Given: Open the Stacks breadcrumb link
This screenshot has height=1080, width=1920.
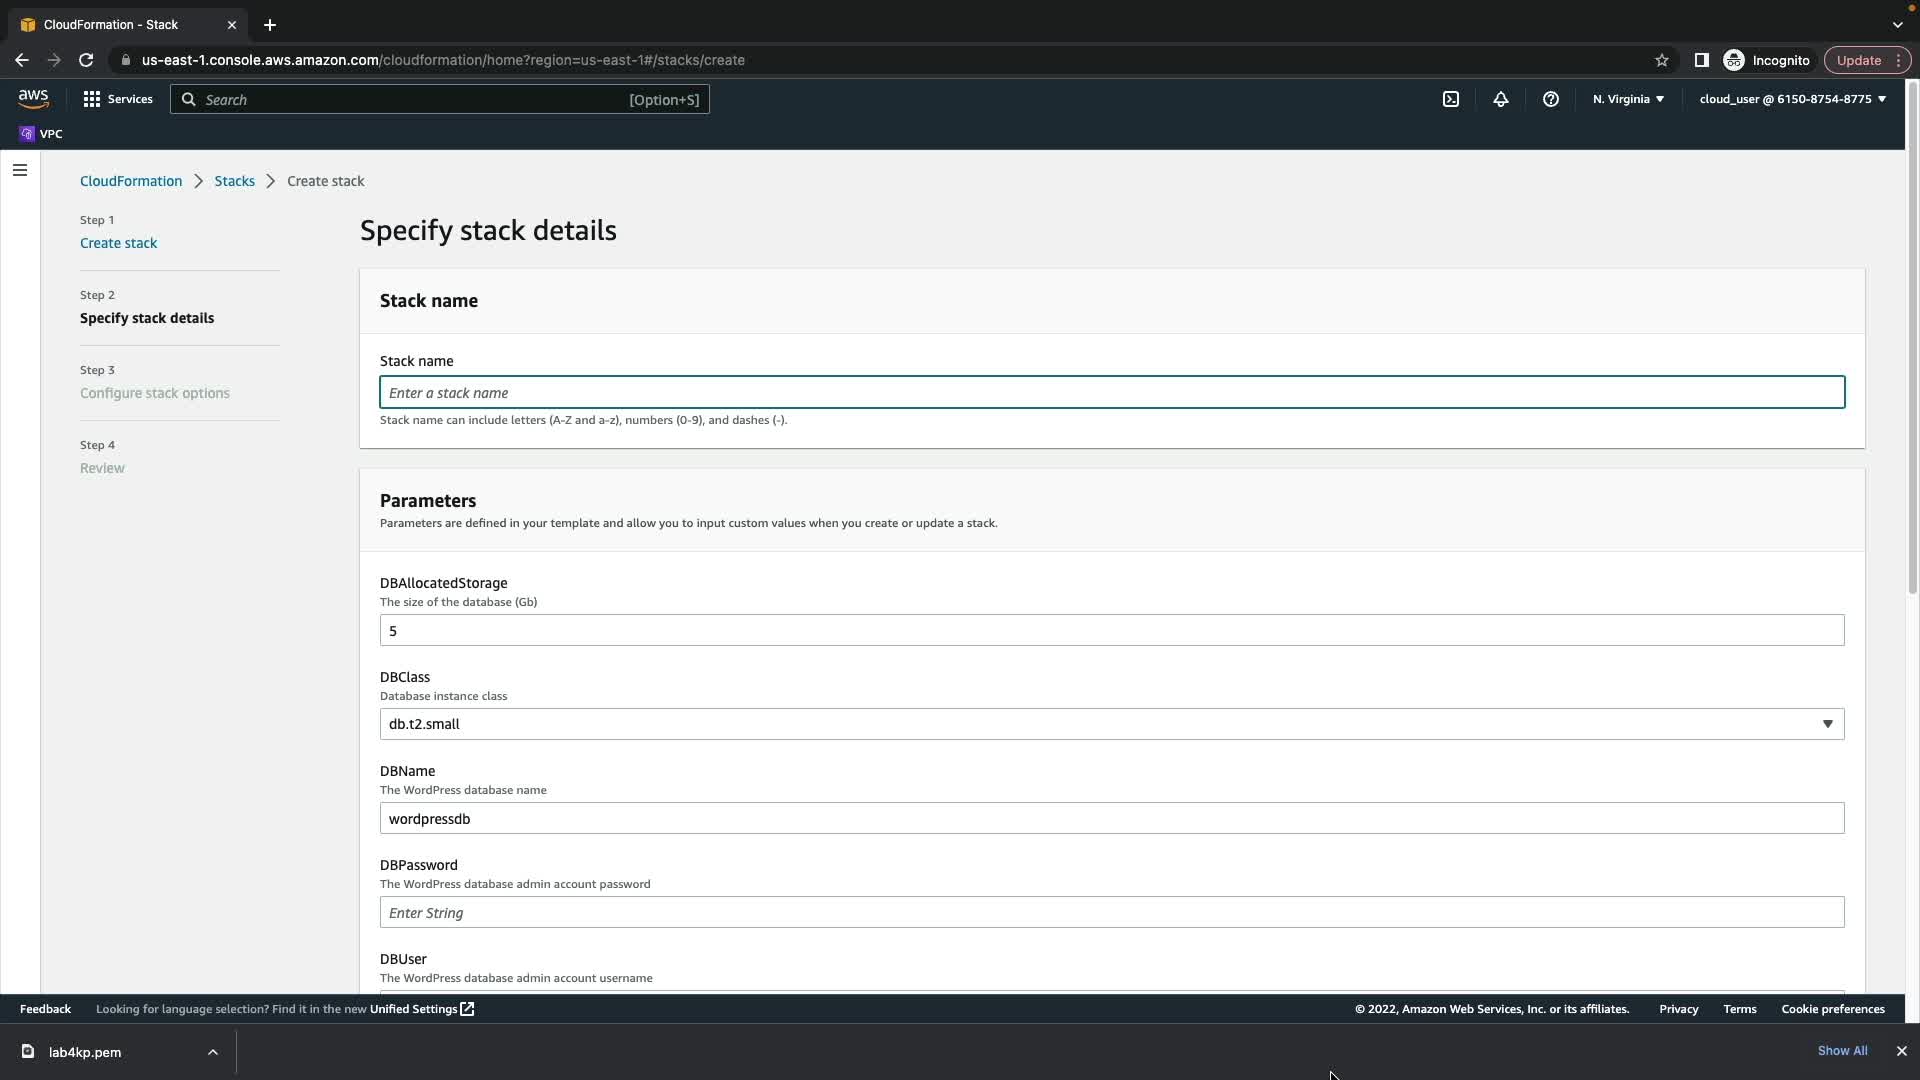Looking at the screenshot, I should tap(234, 181).
